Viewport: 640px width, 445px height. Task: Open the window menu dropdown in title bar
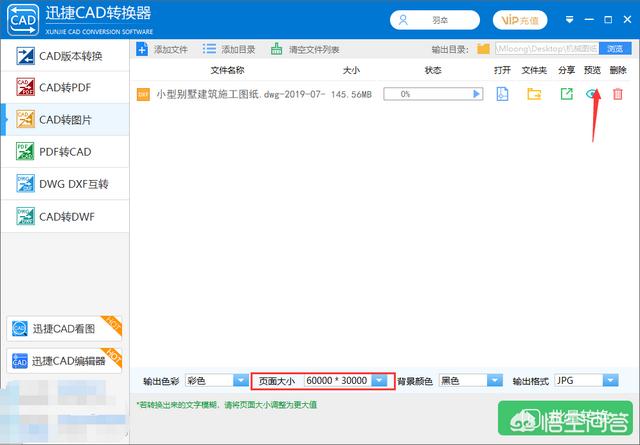click(570, 19)
